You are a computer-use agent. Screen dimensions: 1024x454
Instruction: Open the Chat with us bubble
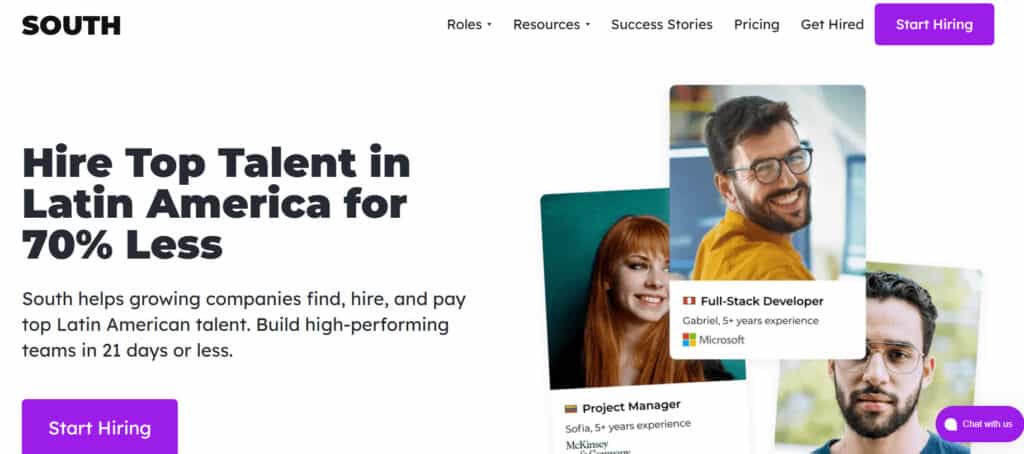coord(979,424)
